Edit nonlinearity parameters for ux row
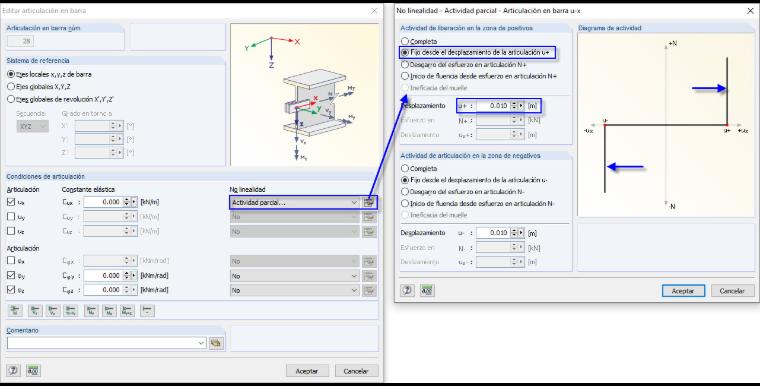760x386 pixels. (369, 202)
